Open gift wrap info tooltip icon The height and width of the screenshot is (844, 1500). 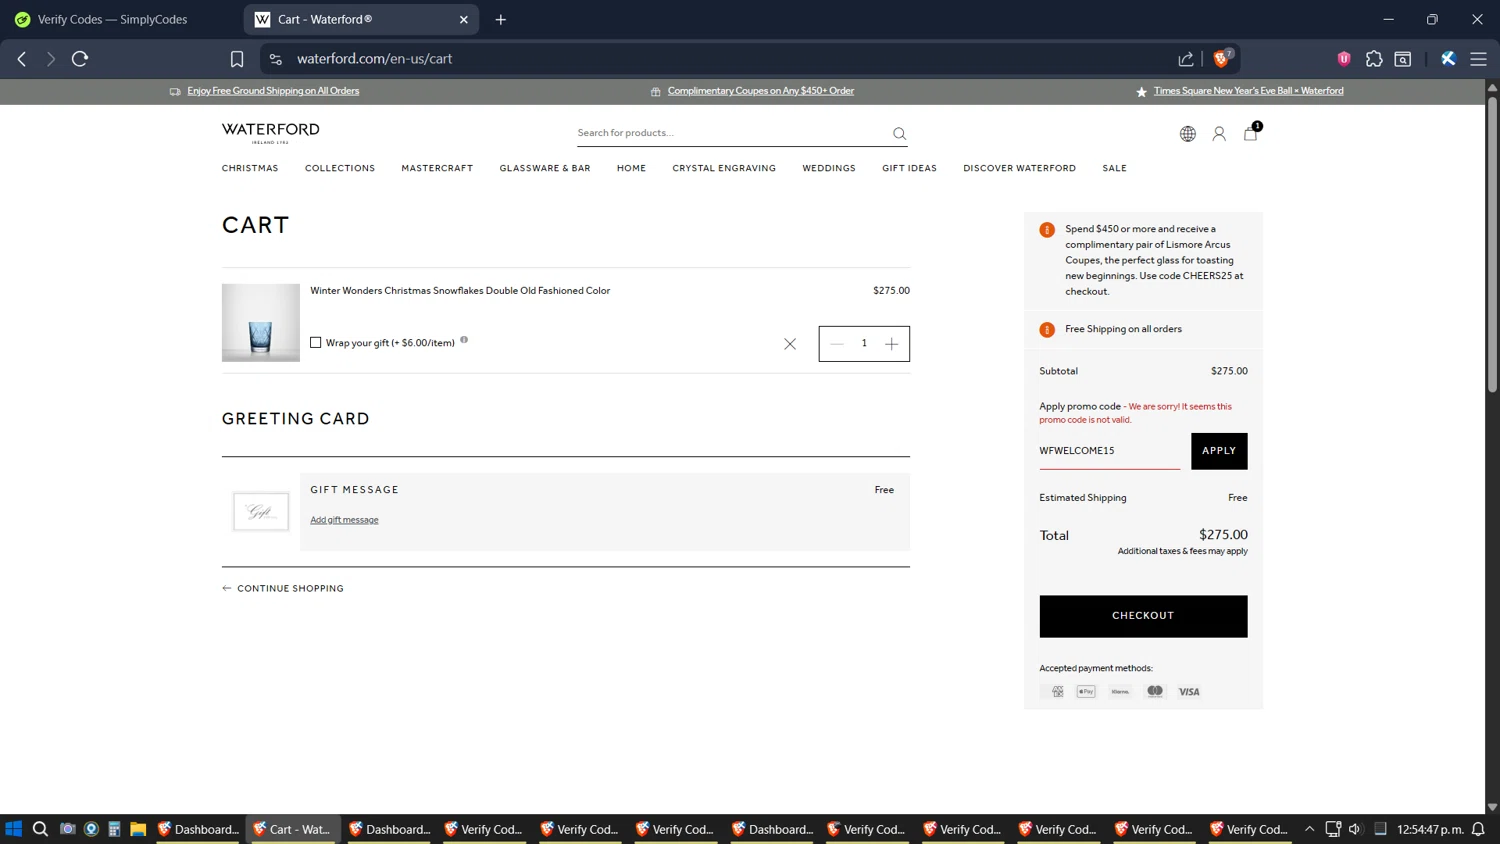point(464,340)
